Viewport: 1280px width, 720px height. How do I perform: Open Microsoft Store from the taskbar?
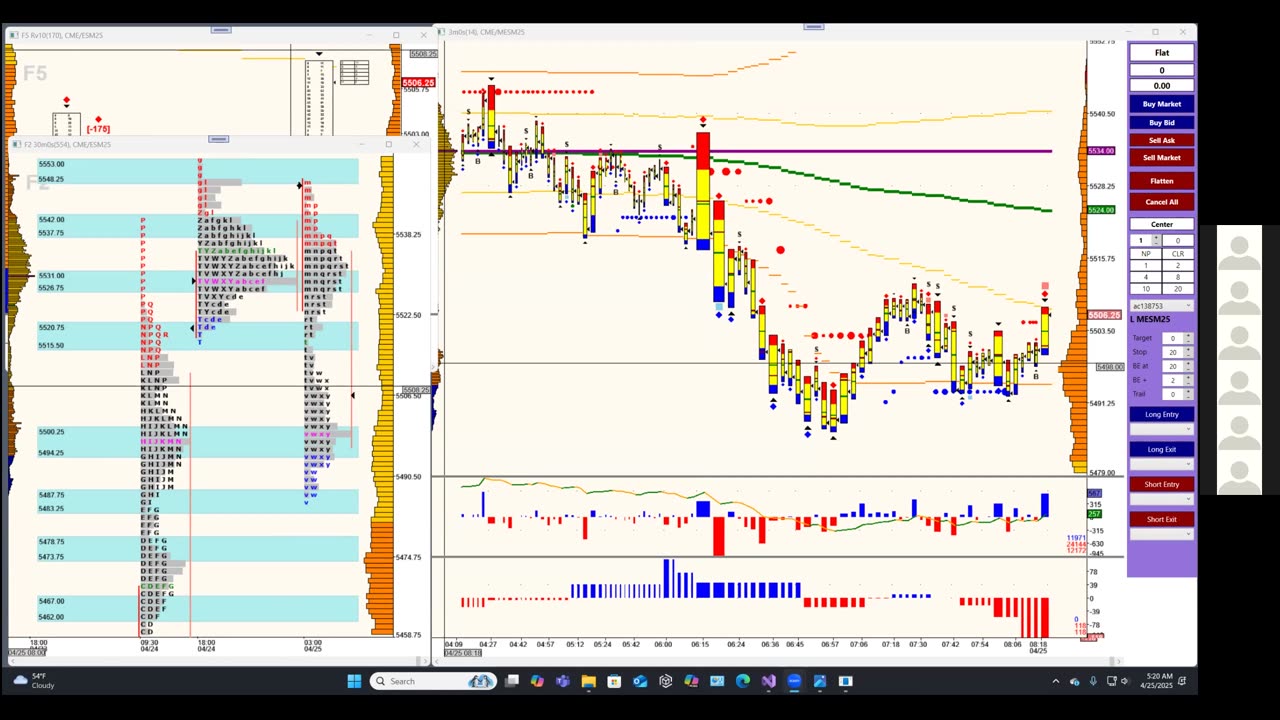pyautogui.click(x=614, y=681)
